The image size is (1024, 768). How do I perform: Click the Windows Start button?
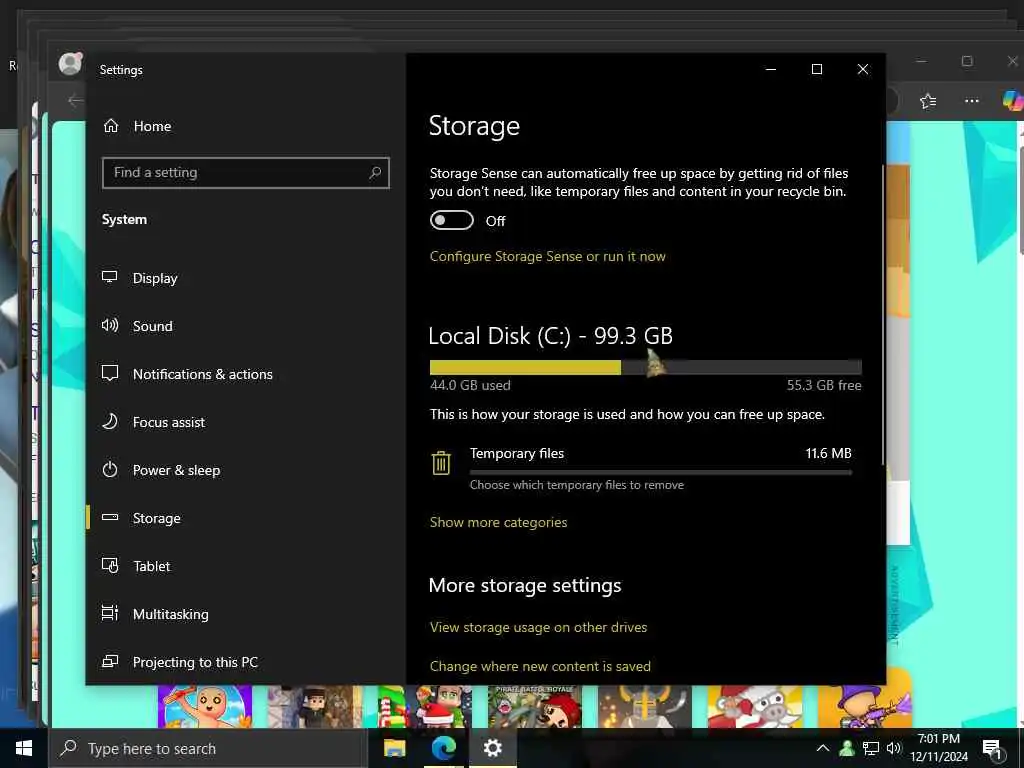(x=24, y=748)
